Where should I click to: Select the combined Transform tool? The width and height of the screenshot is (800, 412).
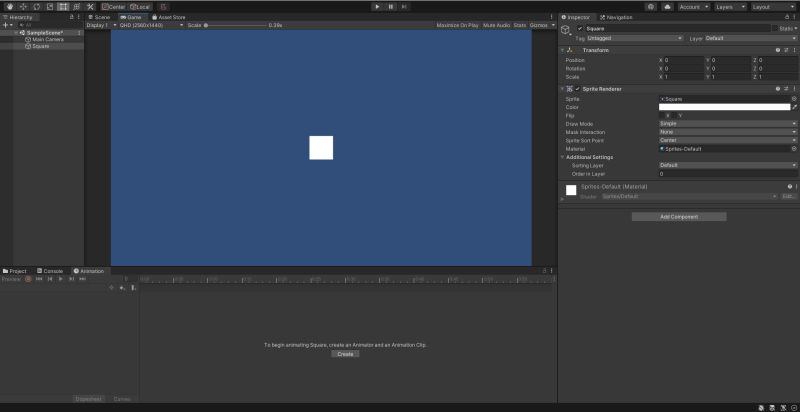coord(76,7)
